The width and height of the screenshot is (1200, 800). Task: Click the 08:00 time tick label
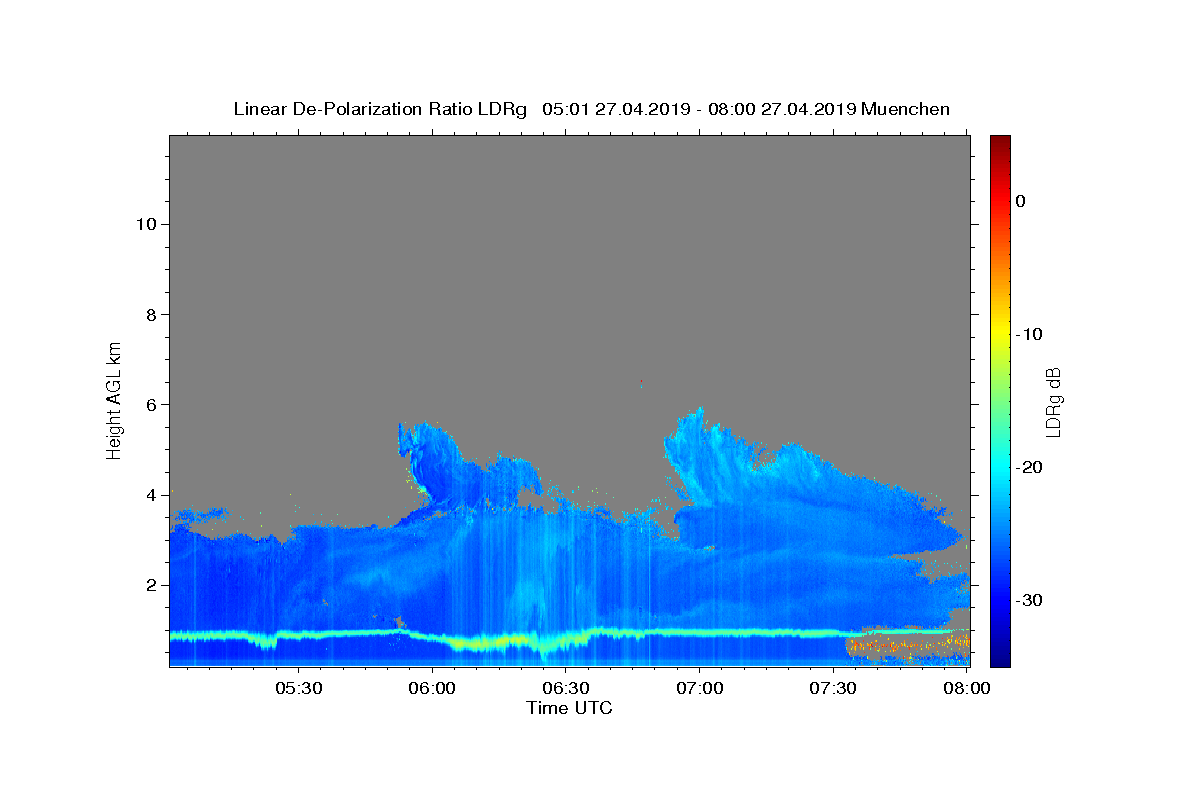(966, 688)
